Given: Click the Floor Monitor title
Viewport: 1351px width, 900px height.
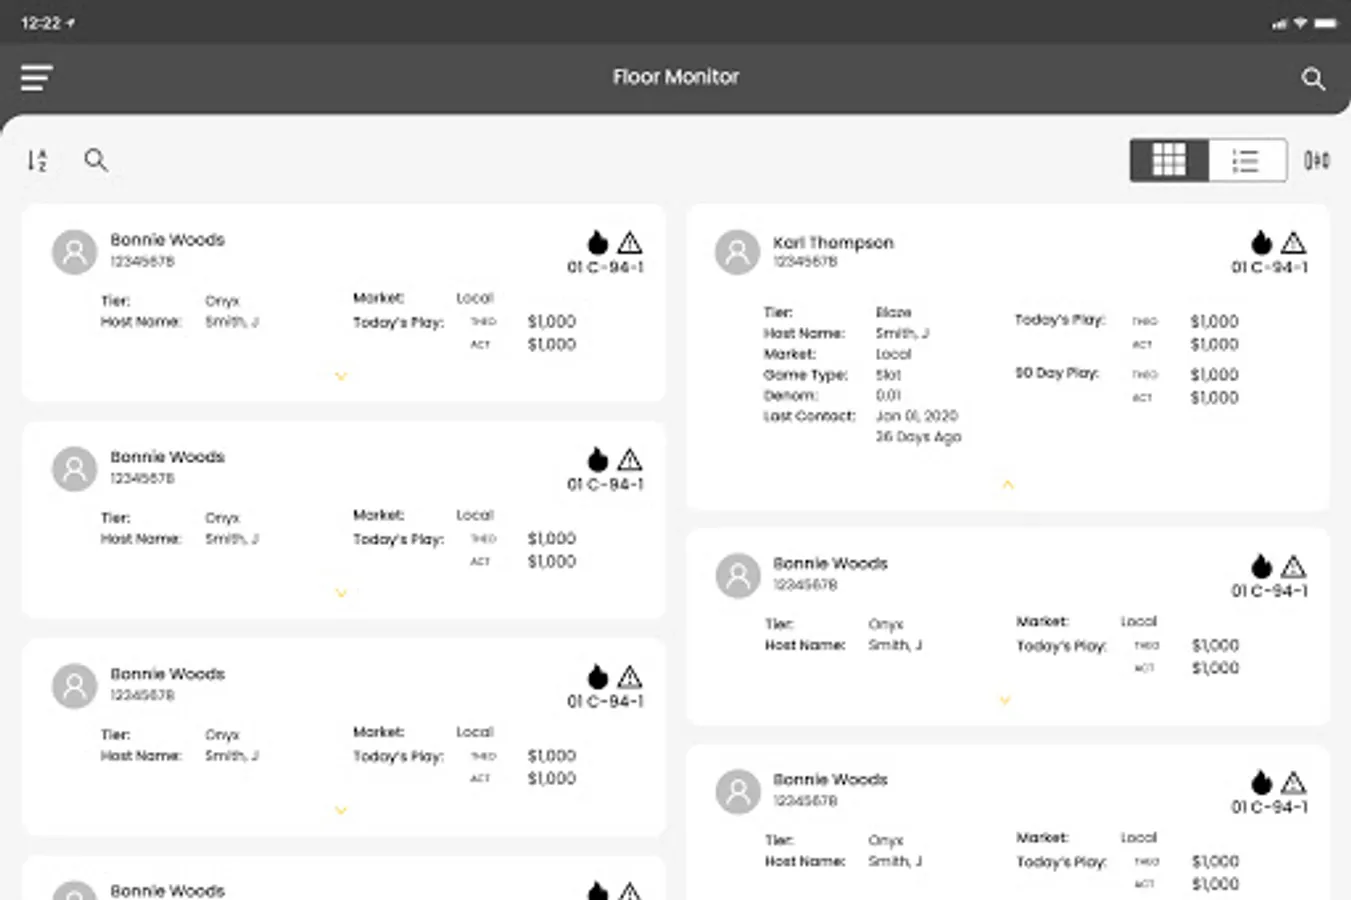Looking at the screenshot, I should pyautogui.click(x=676, y=77).
